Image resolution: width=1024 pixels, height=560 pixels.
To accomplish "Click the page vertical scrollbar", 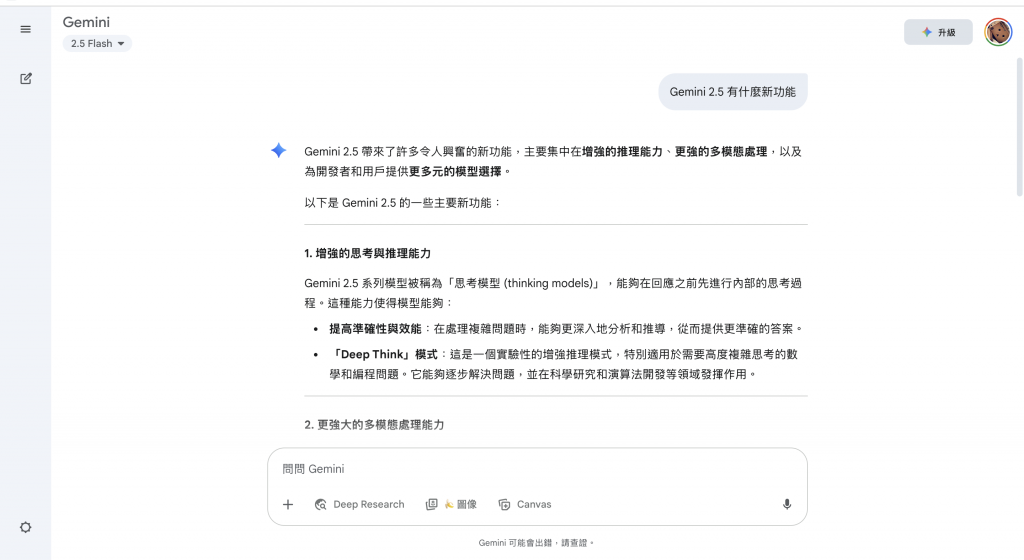I will pos(1019,127).
